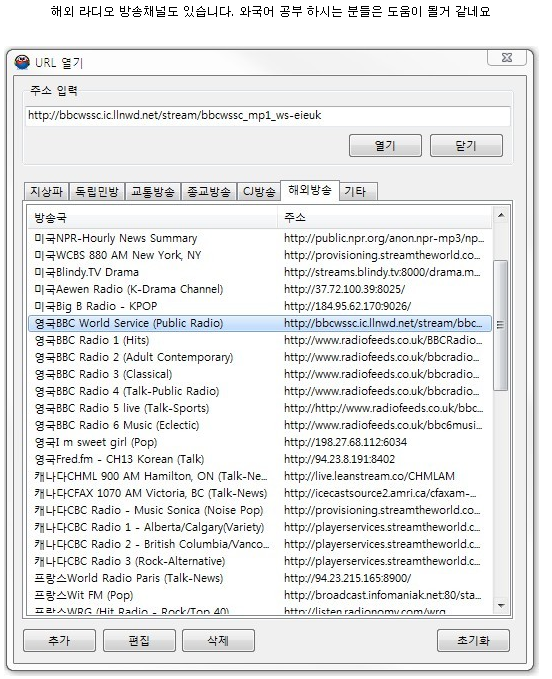Click the icecastsource2.amri.ca address cell

[x=380, y=493]
